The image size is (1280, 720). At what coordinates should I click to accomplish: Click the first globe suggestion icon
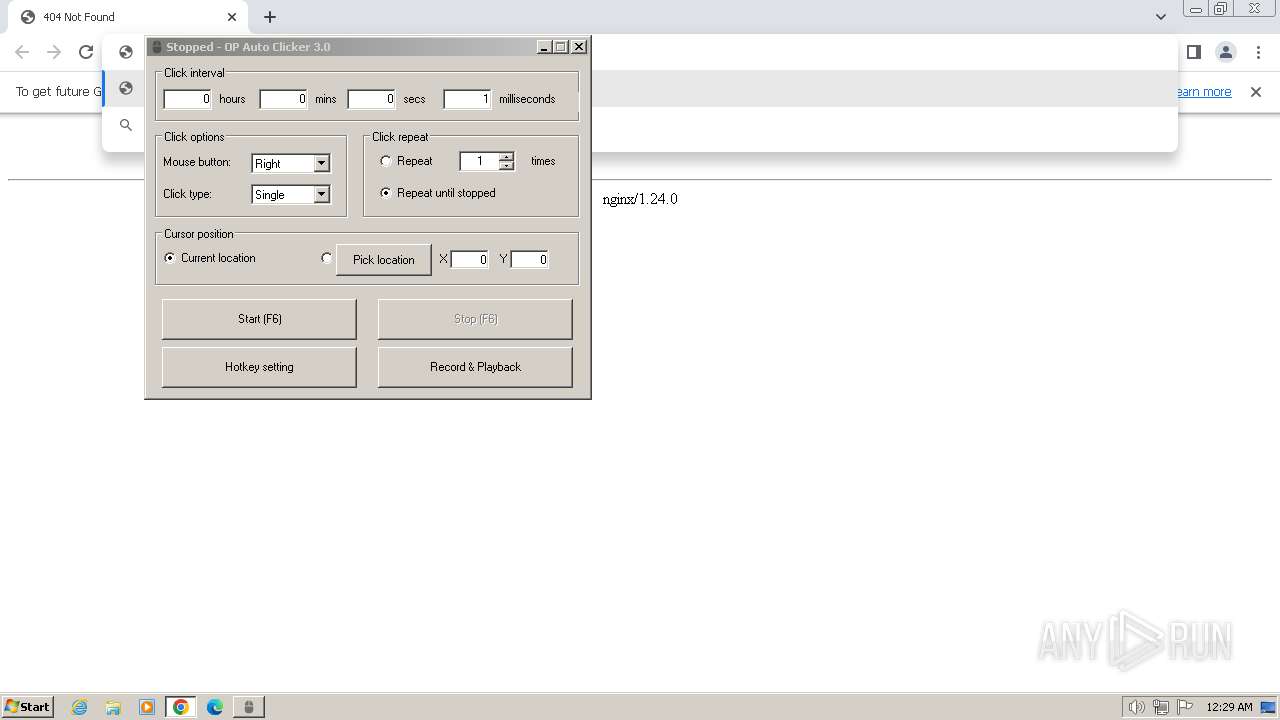pyautogui.click(x=126, y=52)
